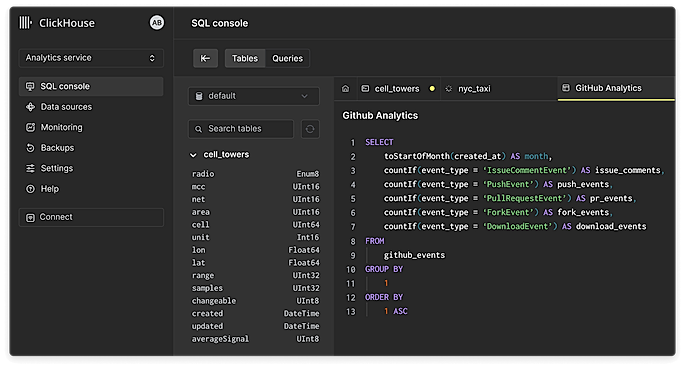
Task: Select the unit column row
Action: tap(256, 237)
